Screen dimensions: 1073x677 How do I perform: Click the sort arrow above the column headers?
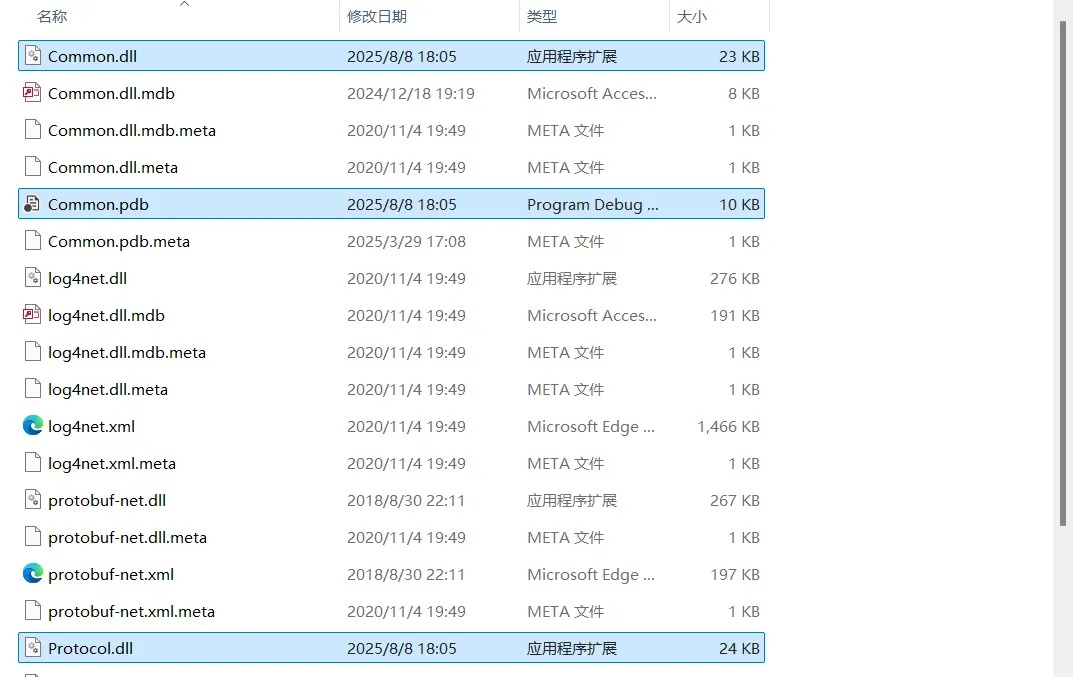tap(184, 4)
